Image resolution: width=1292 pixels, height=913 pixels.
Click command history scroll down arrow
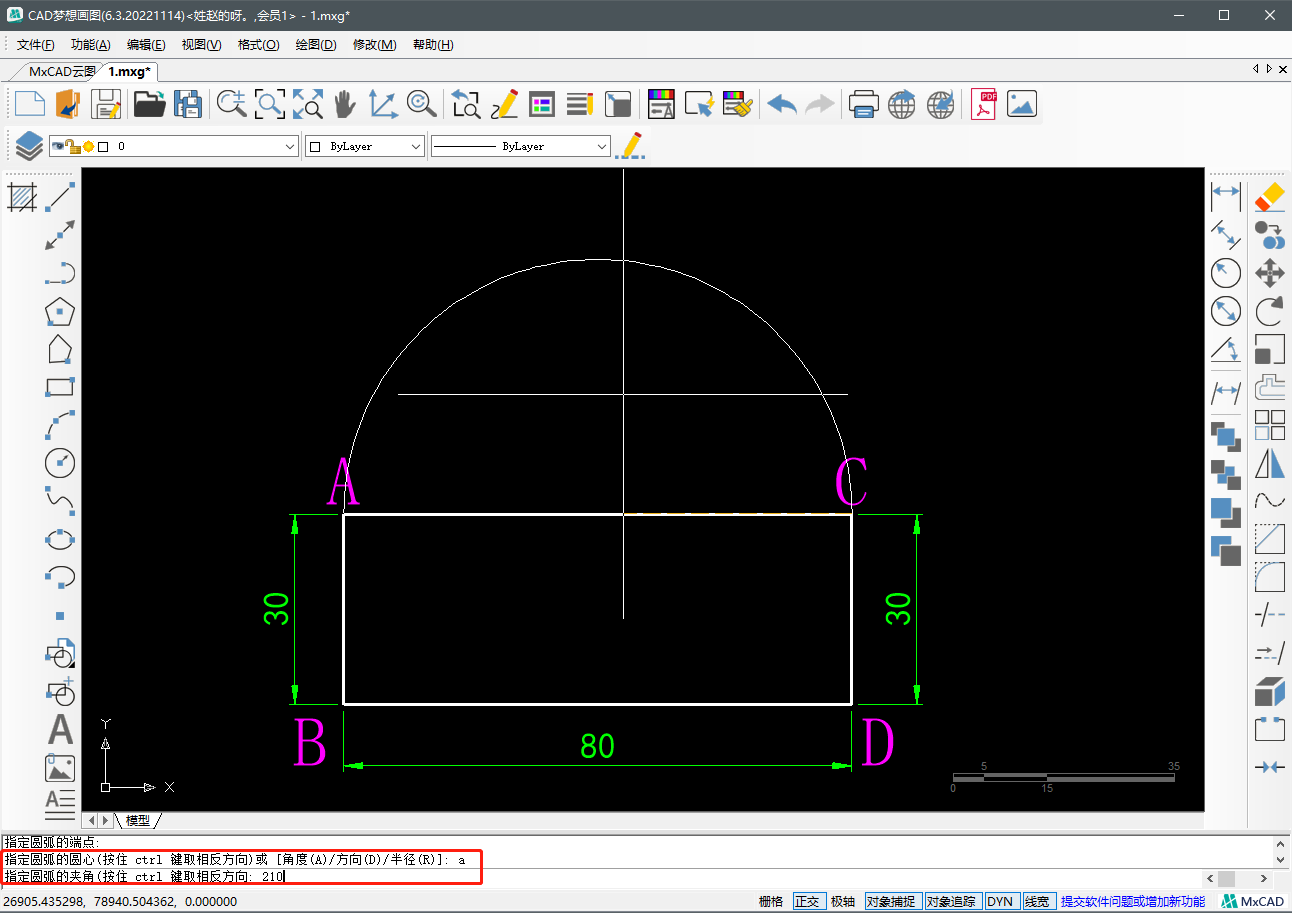[x=1280, y=859]
